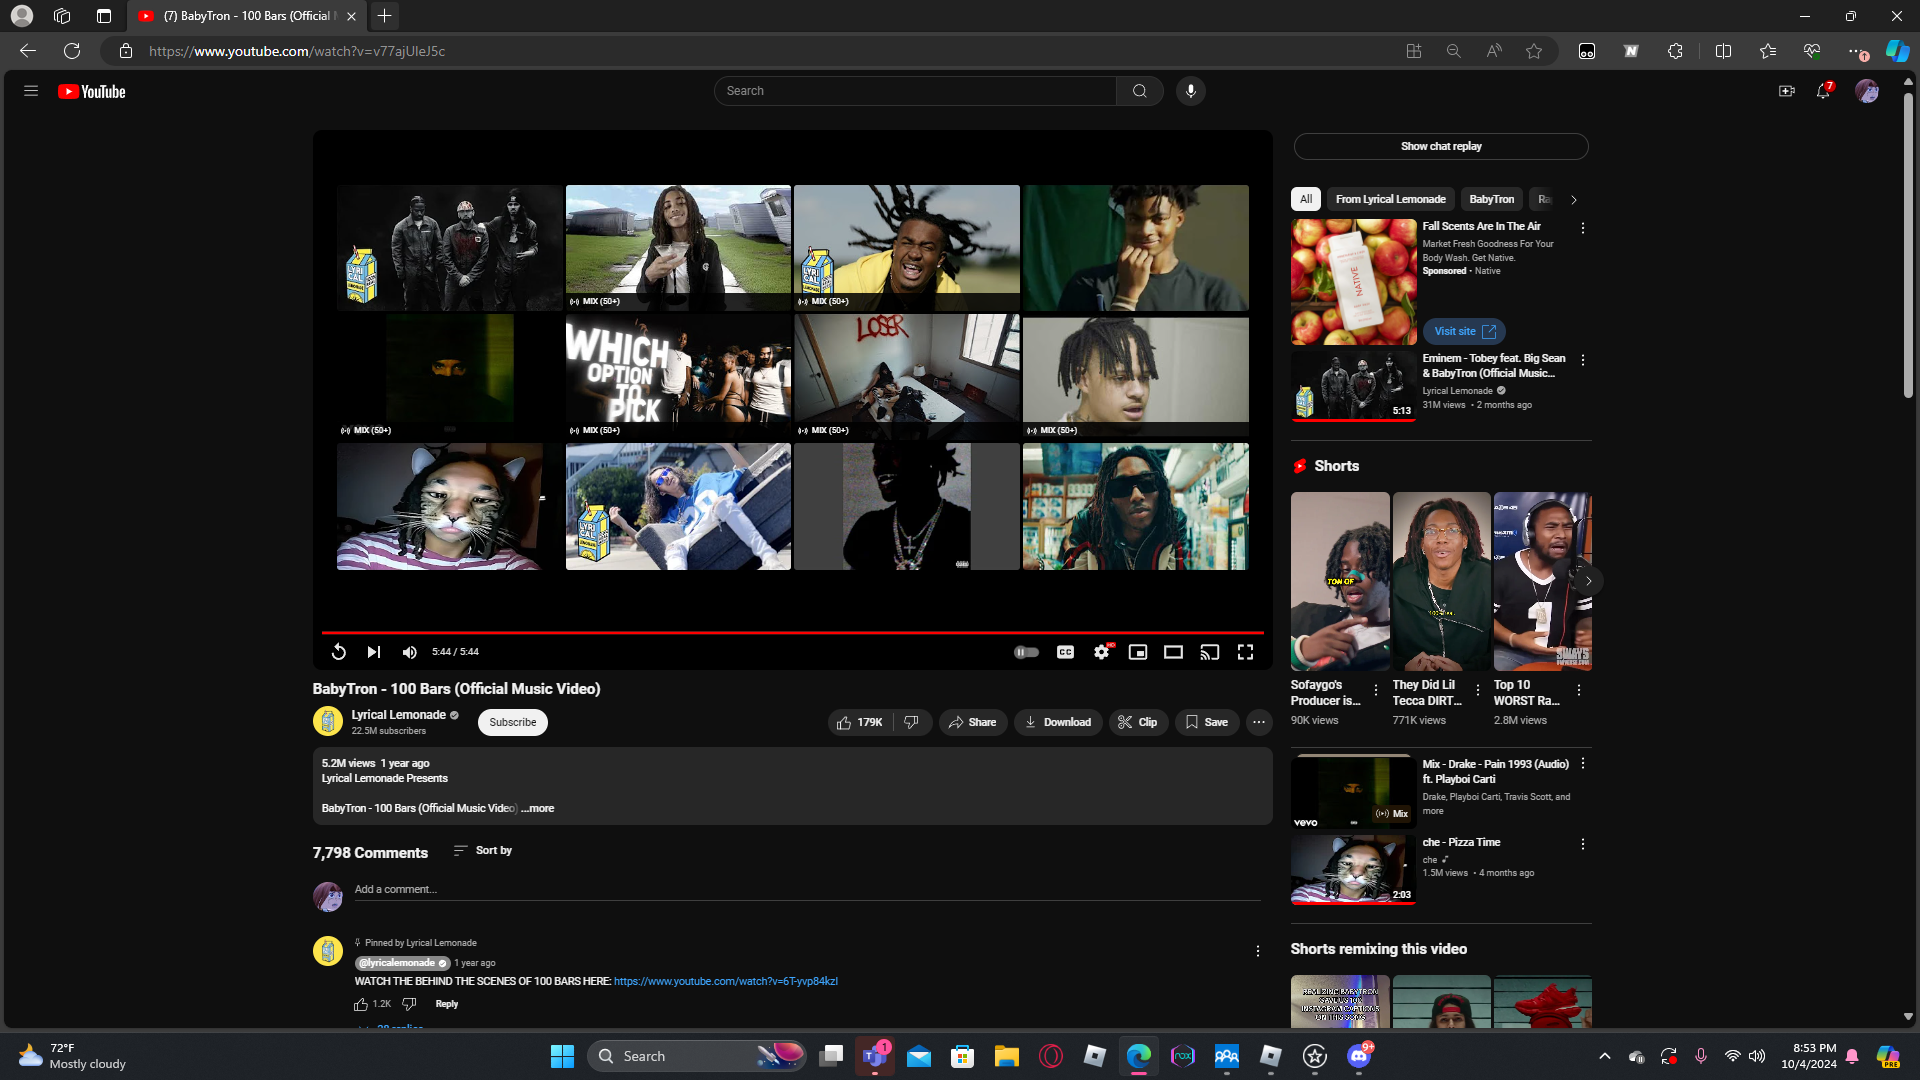Open a new browser tab
The width and height of the screenshot is (1920, 1080).
pyautogui.click(x=384, y=16)
